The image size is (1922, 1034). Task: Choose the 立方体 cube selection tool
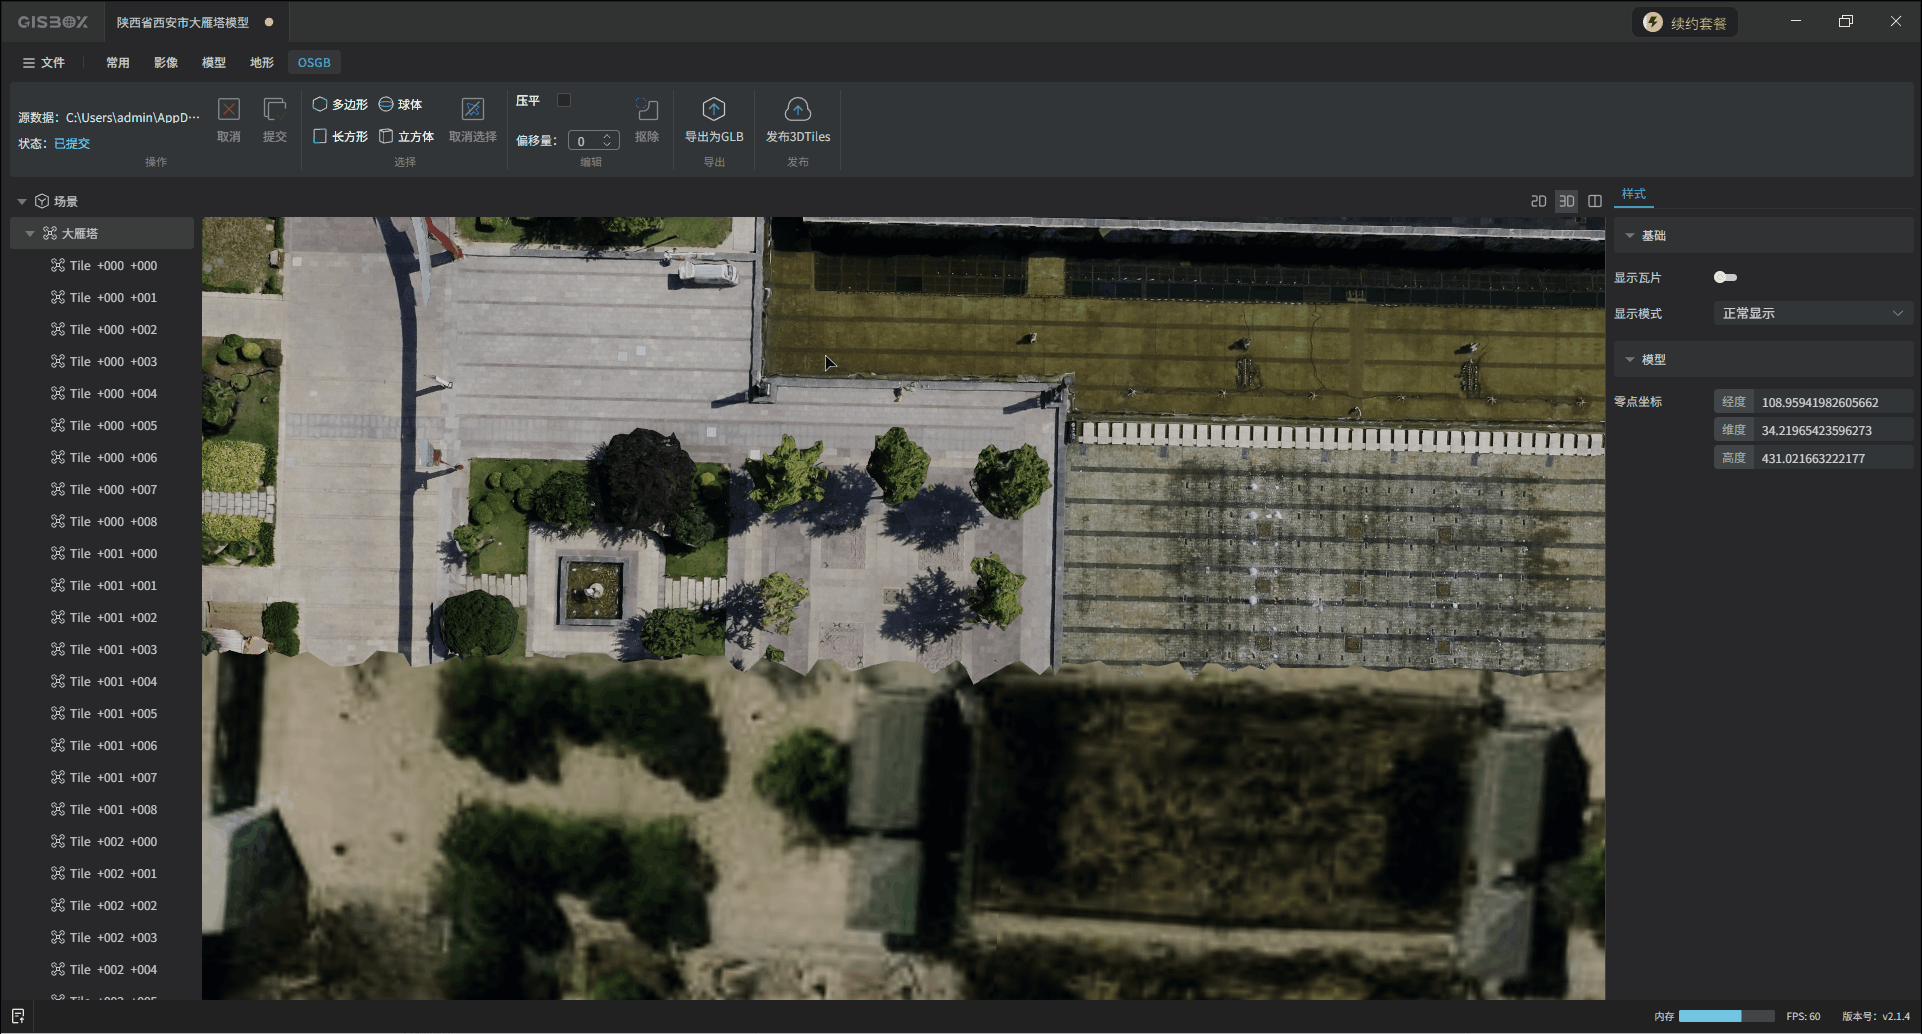pyautogui.click(x=406, y=137)
